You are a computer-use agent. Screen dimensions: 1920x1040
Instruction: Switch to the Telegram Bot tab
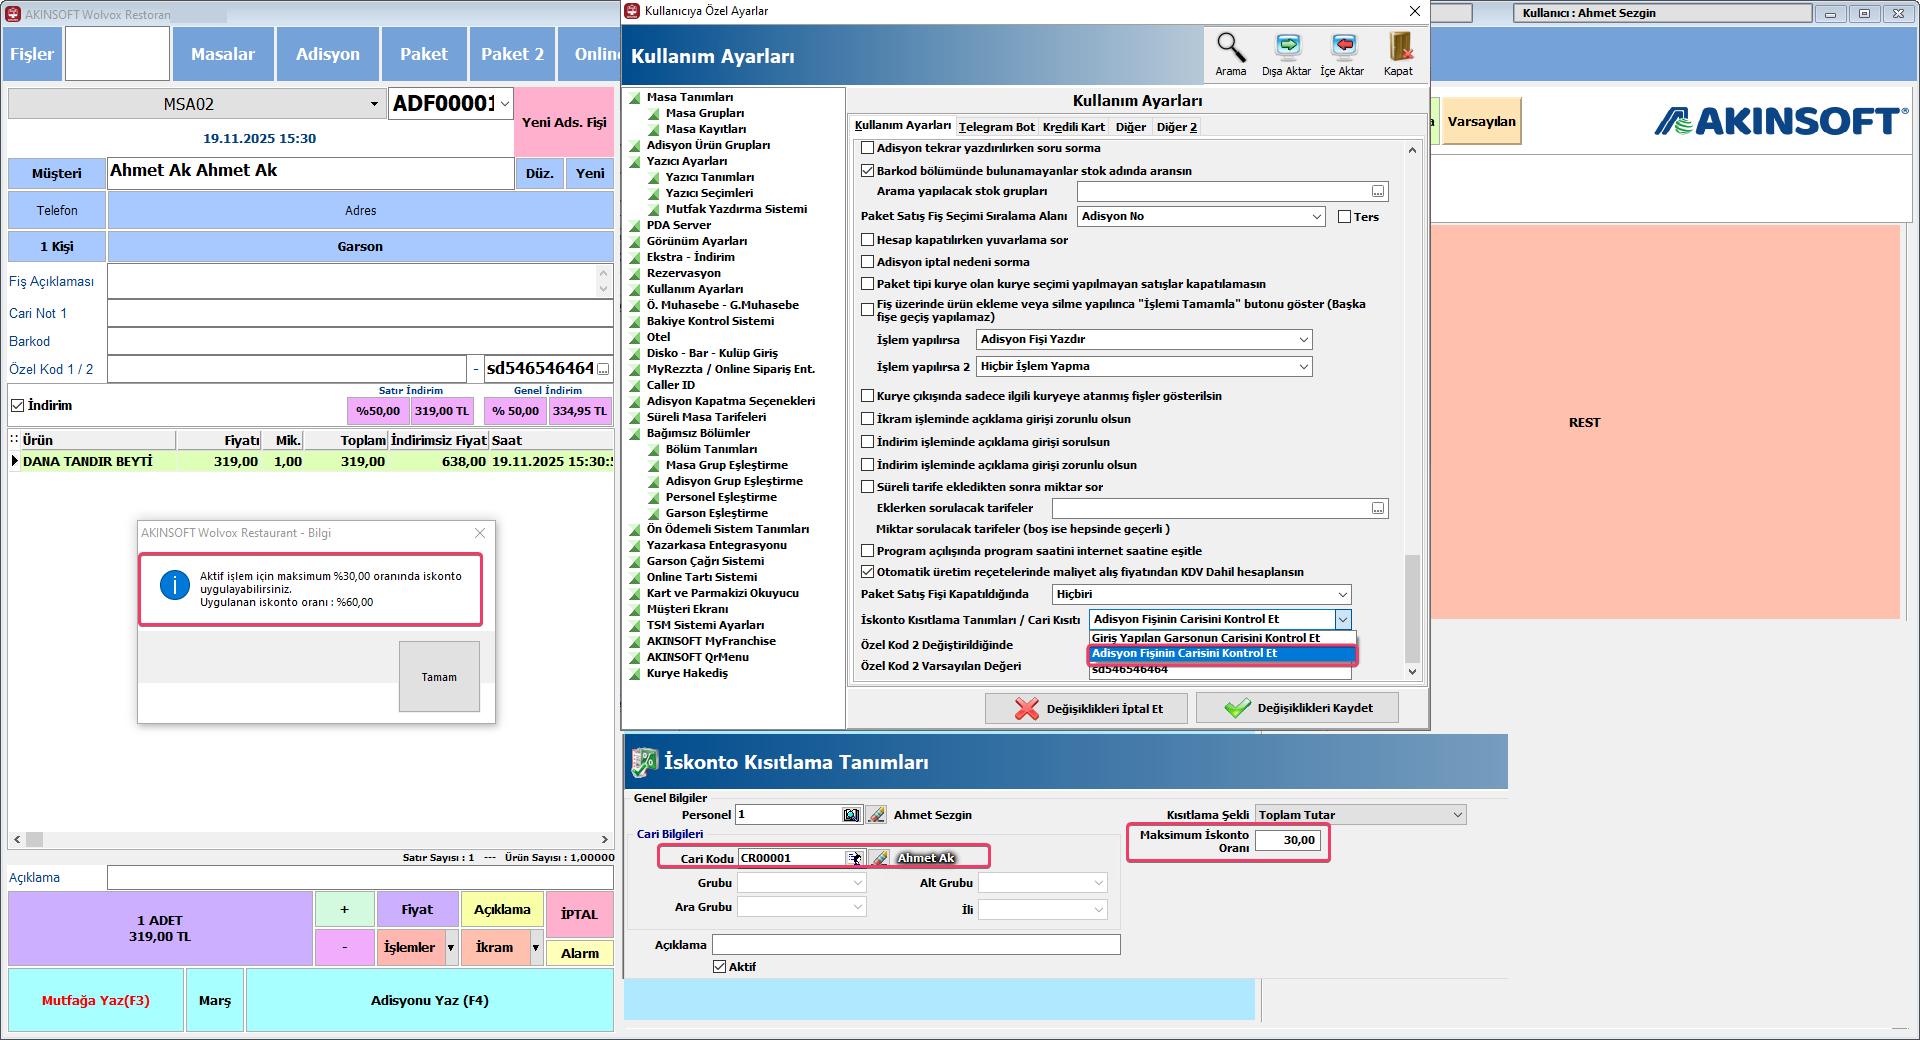996,127
